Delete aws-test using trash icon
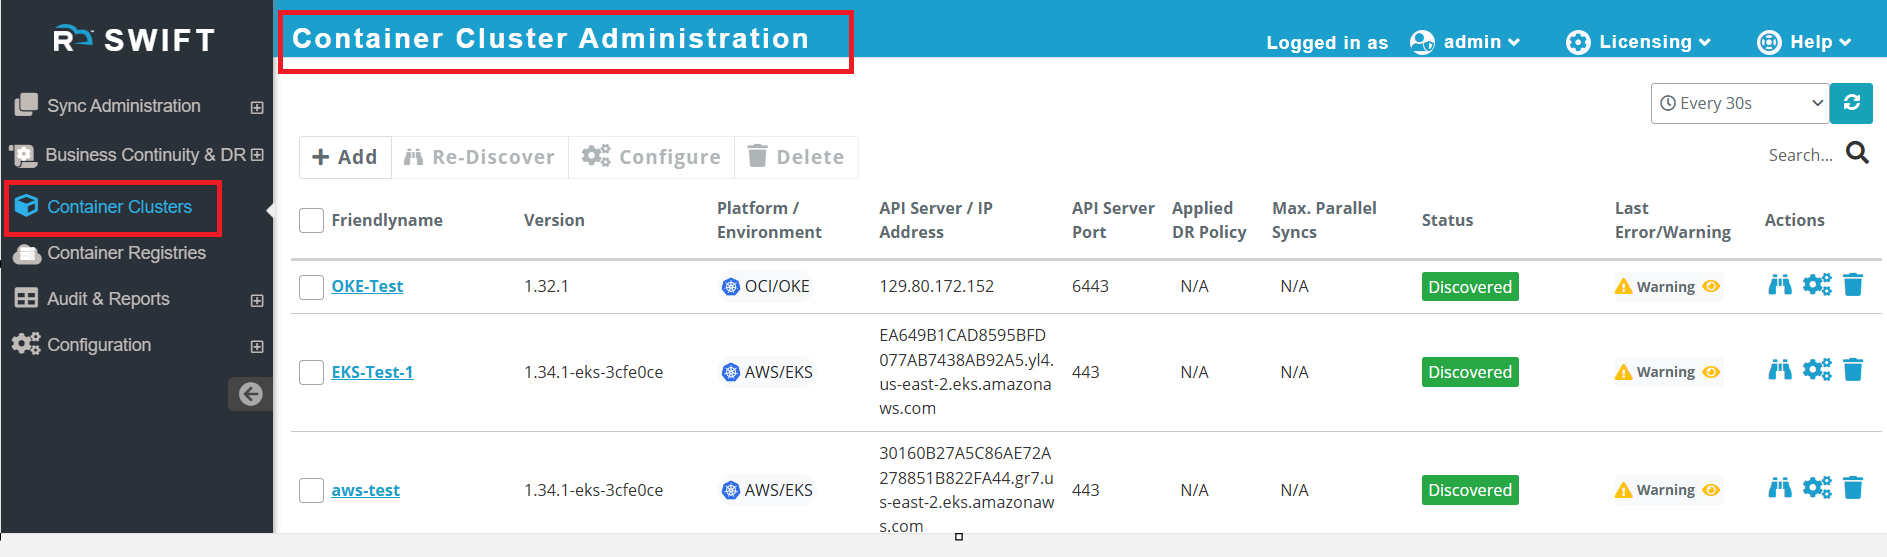 (x=1853, y=488)
